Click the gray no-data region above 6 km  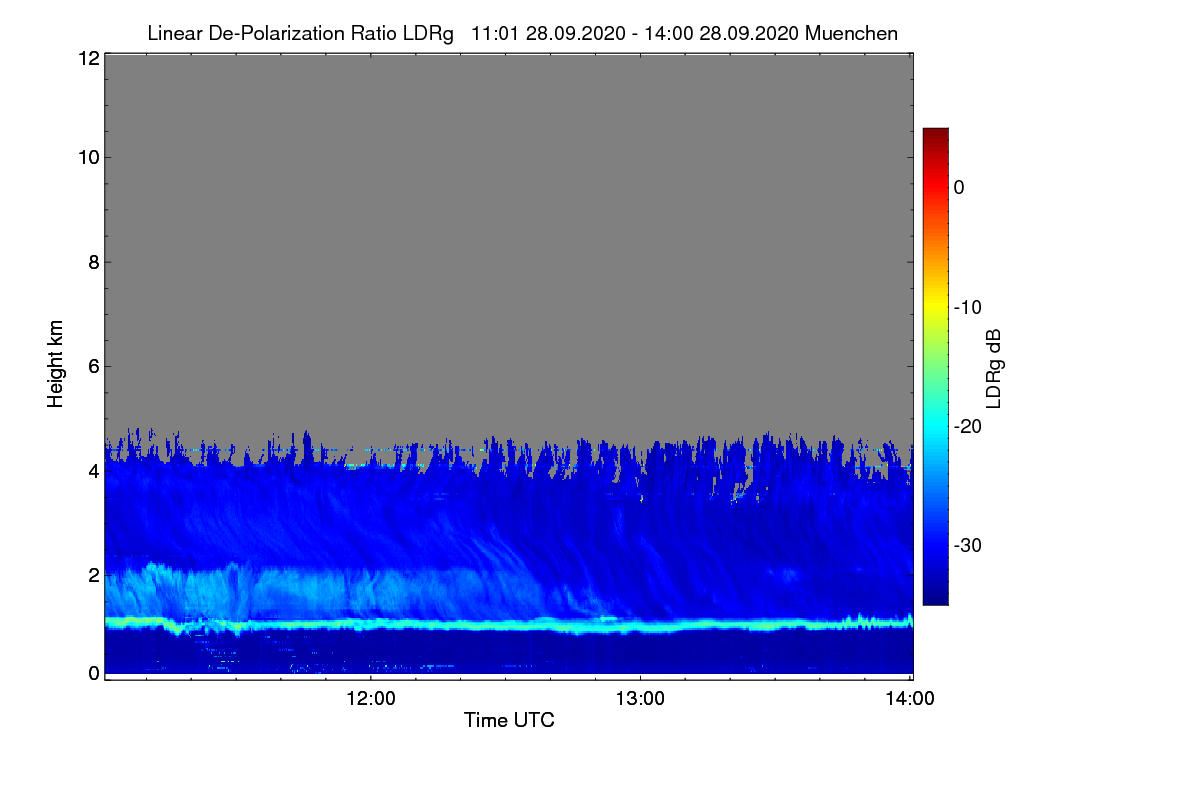coord(508,210)
